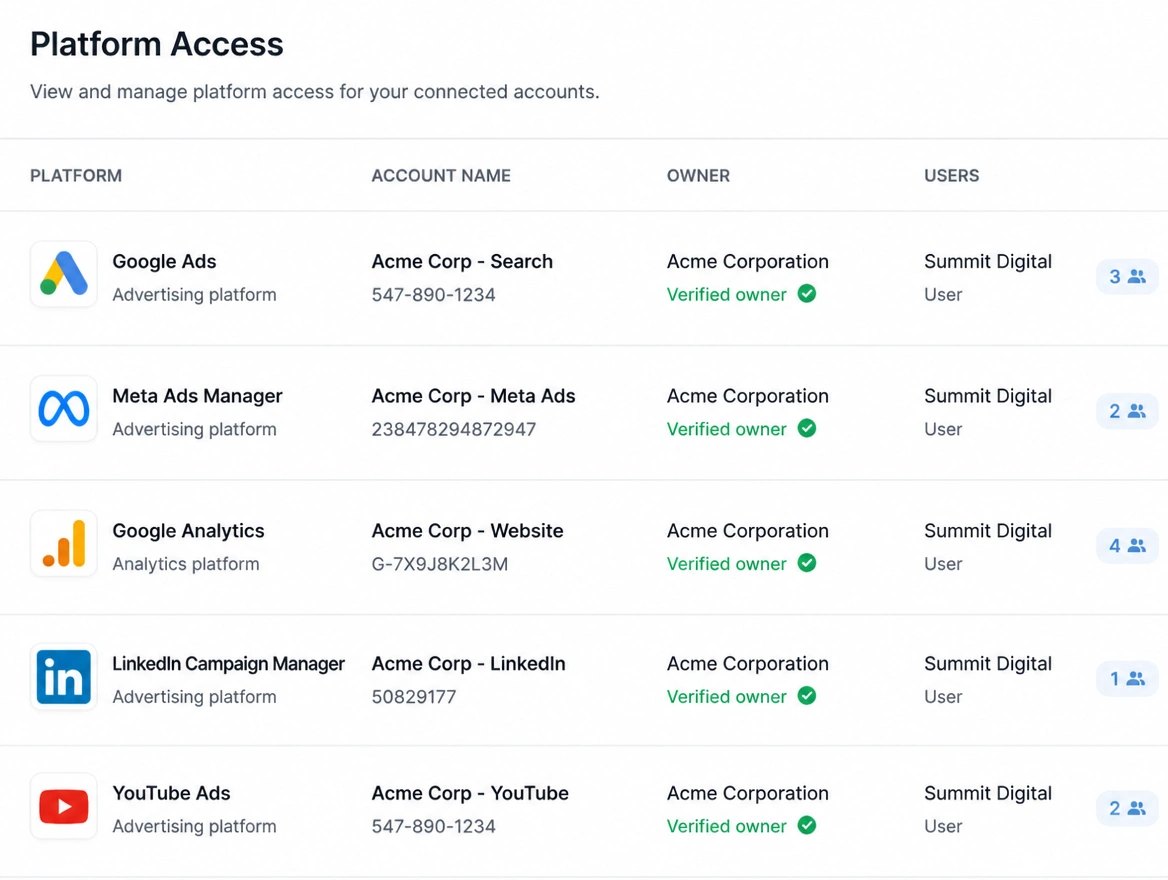Select the Meta Ads Manager platform name
This screenshot has height=880, width=1168.
pos(197,396)
